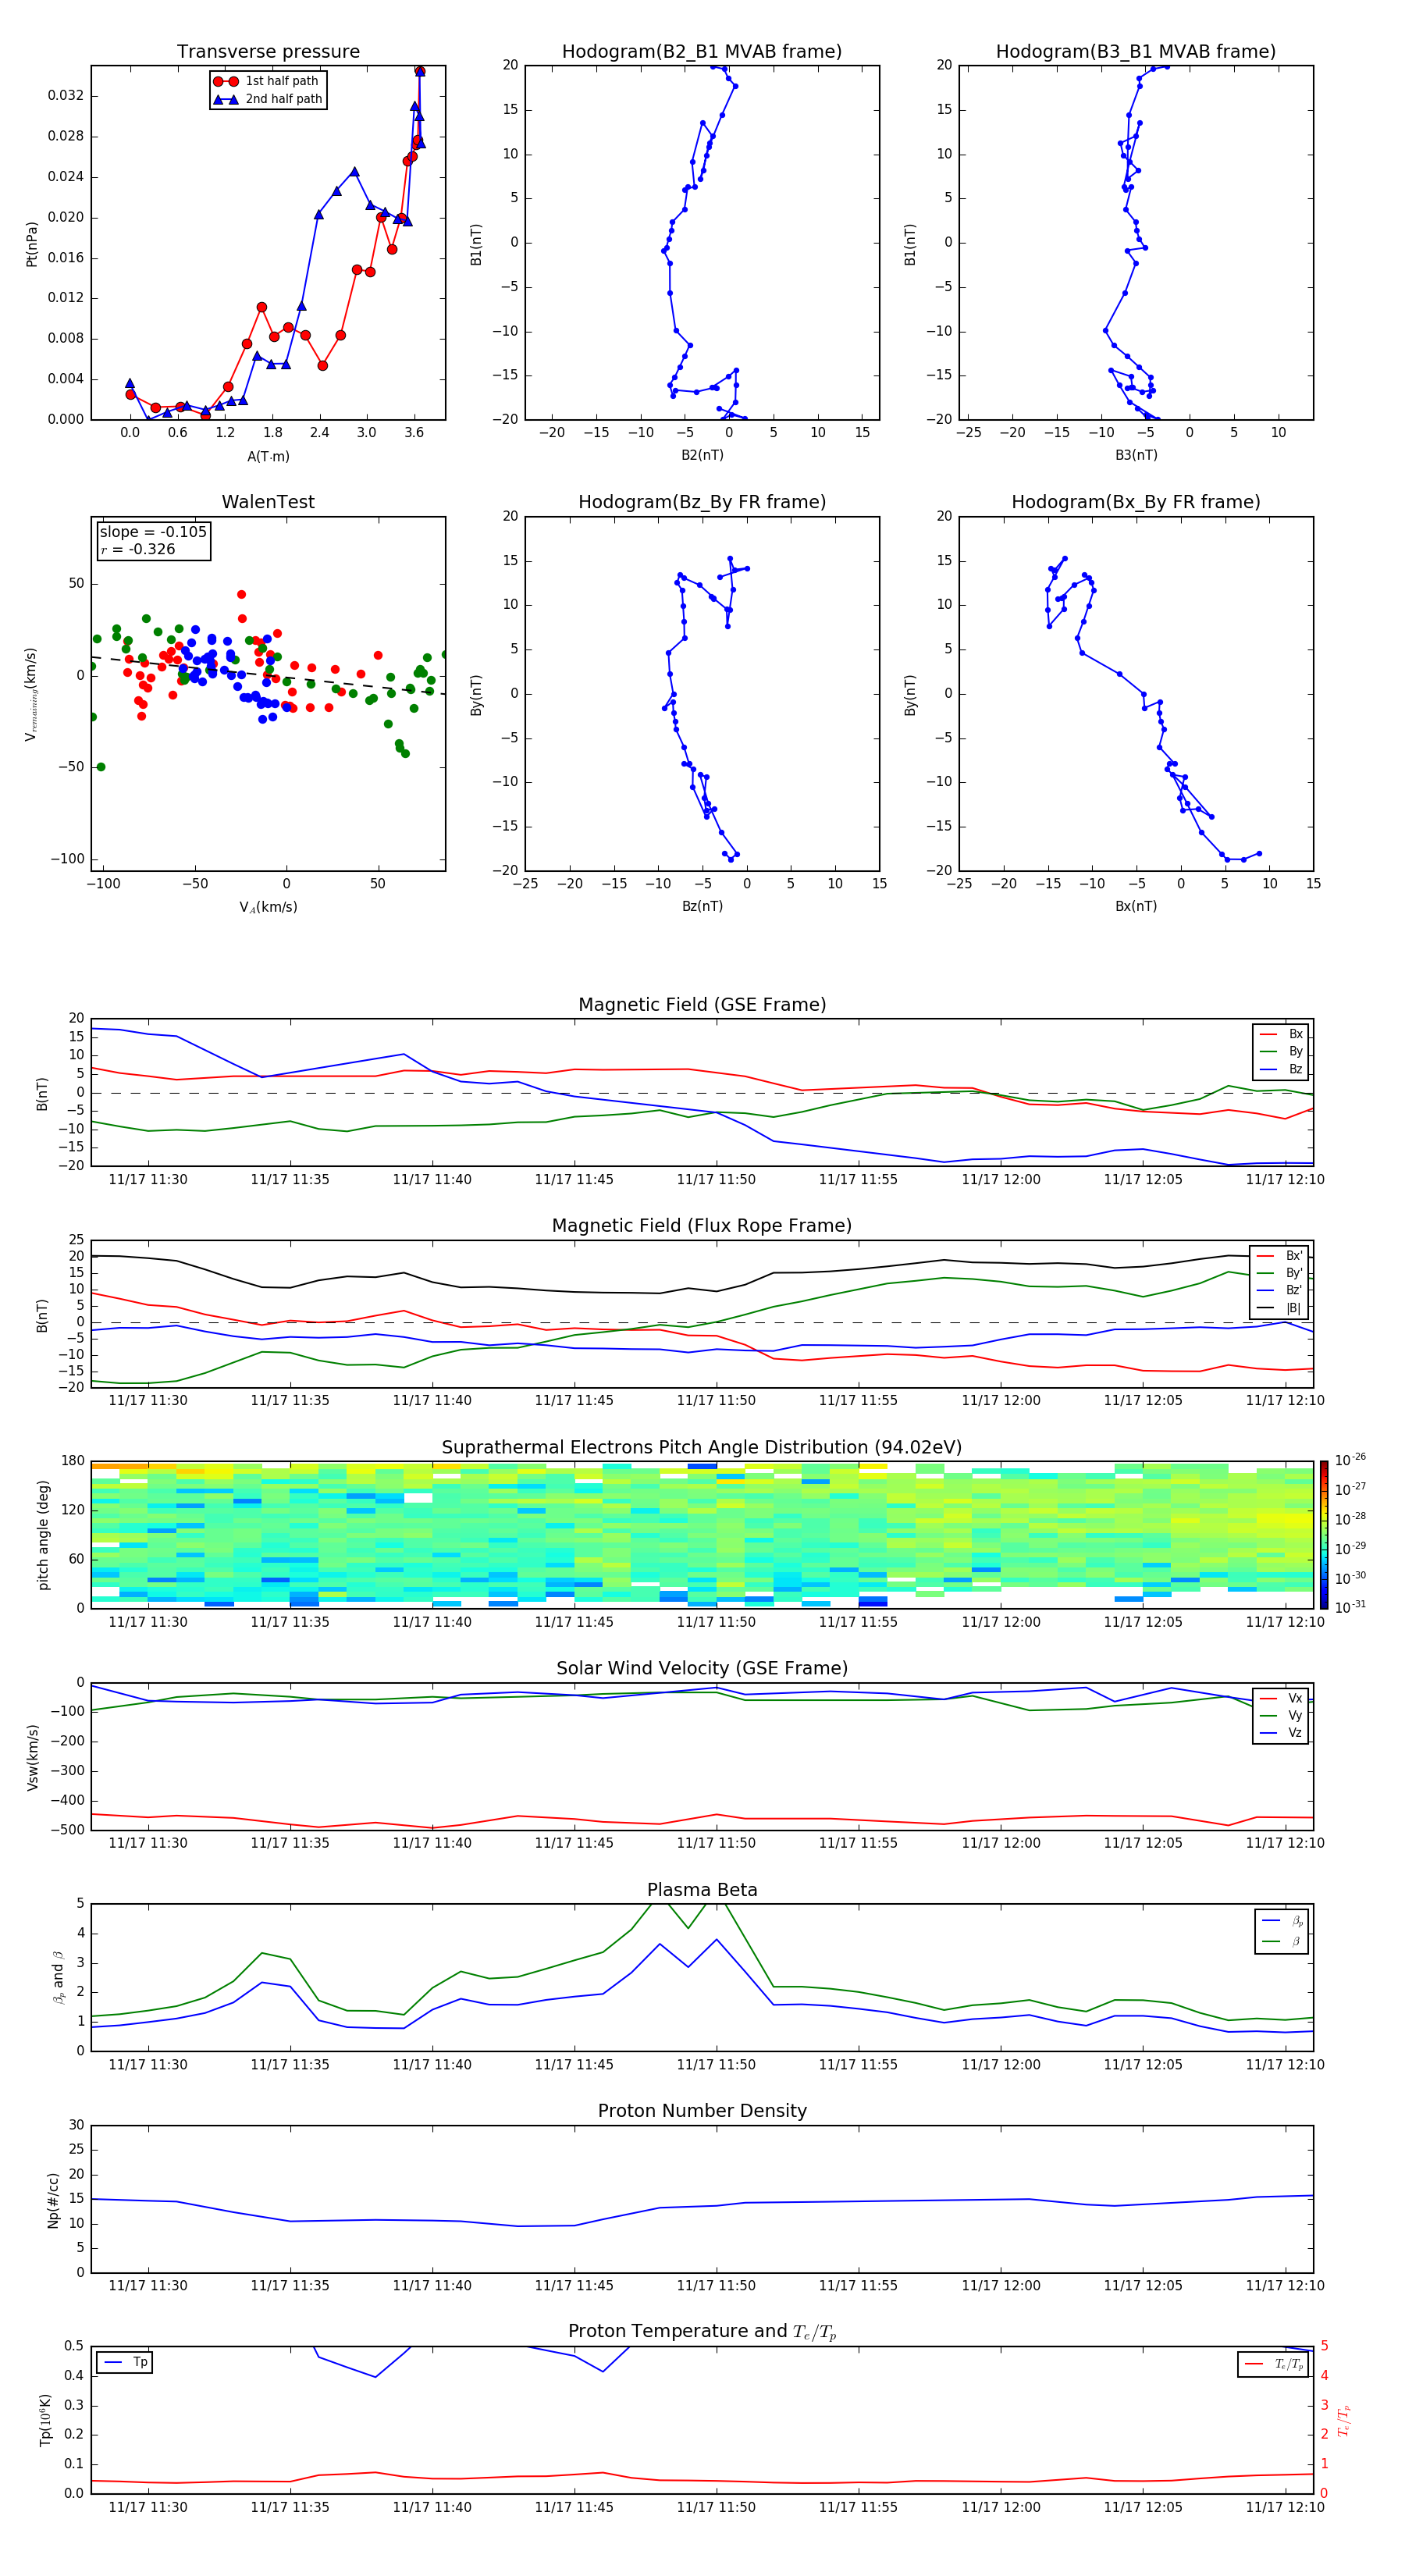Image resolution: width=1405 pixels, height=2576 pixels.
Task: Click the 'Vremaining(km/s)' y-axis label
Action: (x=31, y=694)
